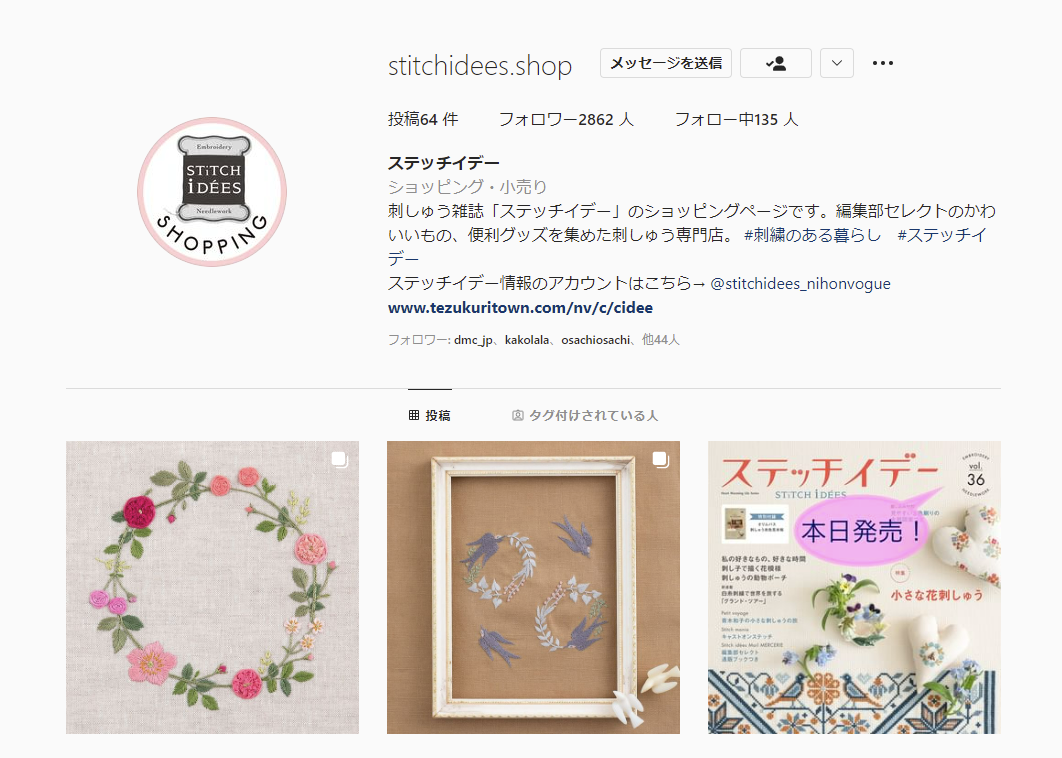Open the フォロワー2862人 followers list
Viewport: 1062px width, 758px height.
566,119
